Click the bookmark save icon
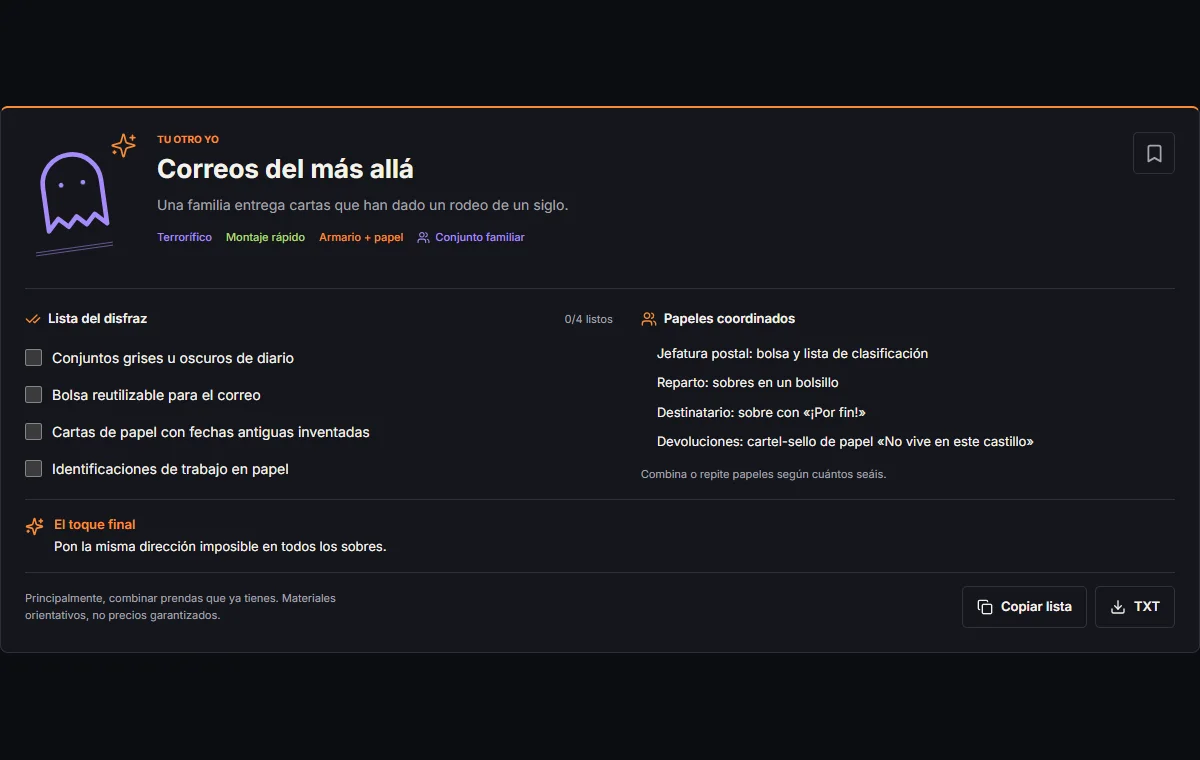This screenshot has width=1200, height=760. (x=1154, y=153)
